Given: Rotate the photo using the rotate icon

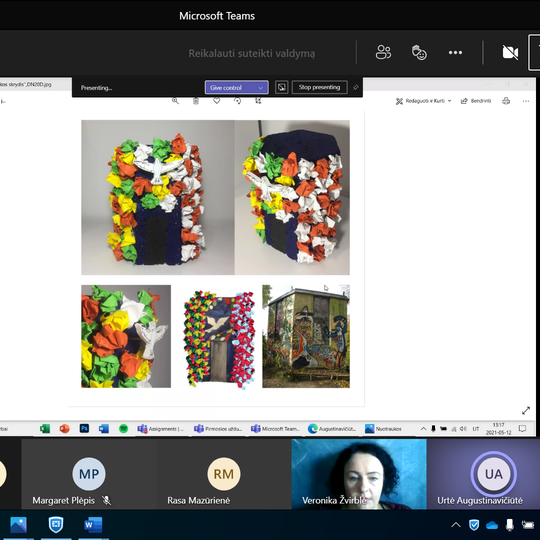Looking at the screenshot, I should coord(237,101).
